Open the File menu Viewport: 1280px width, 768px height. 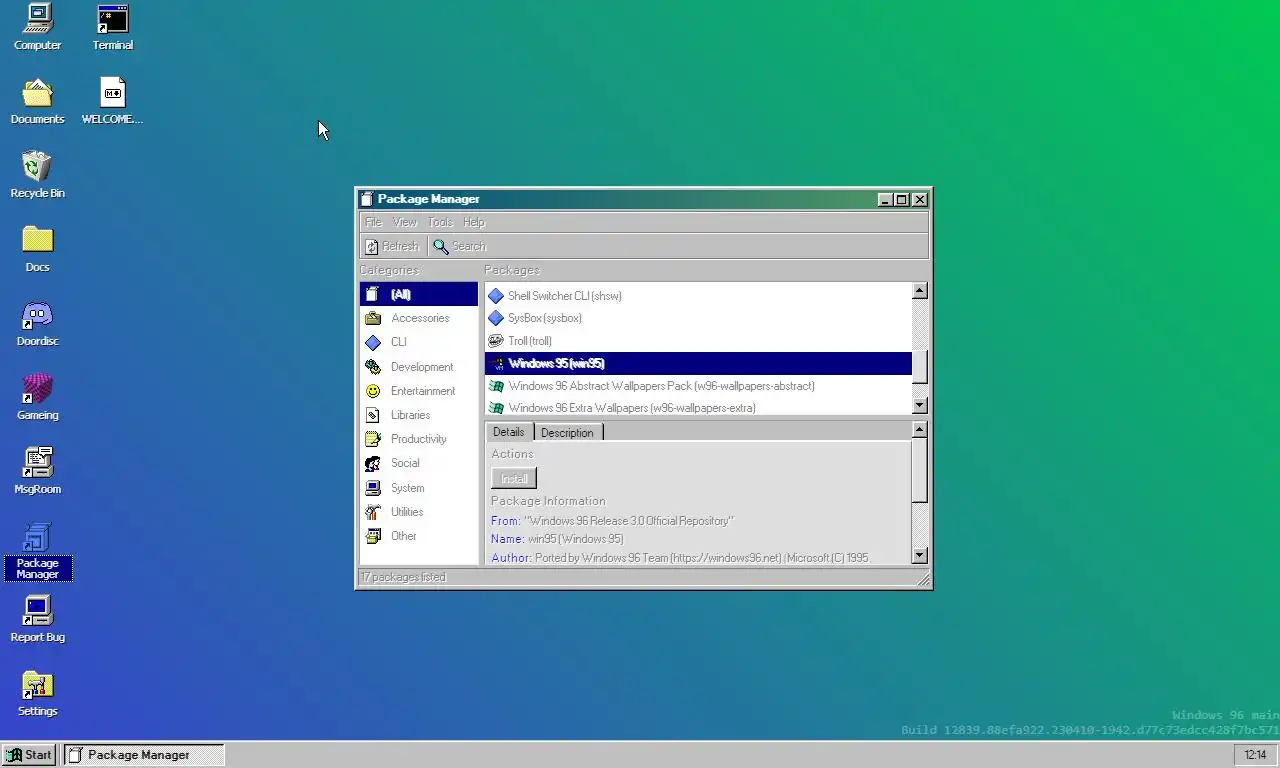pyautogui.click(x=373, y=222)
